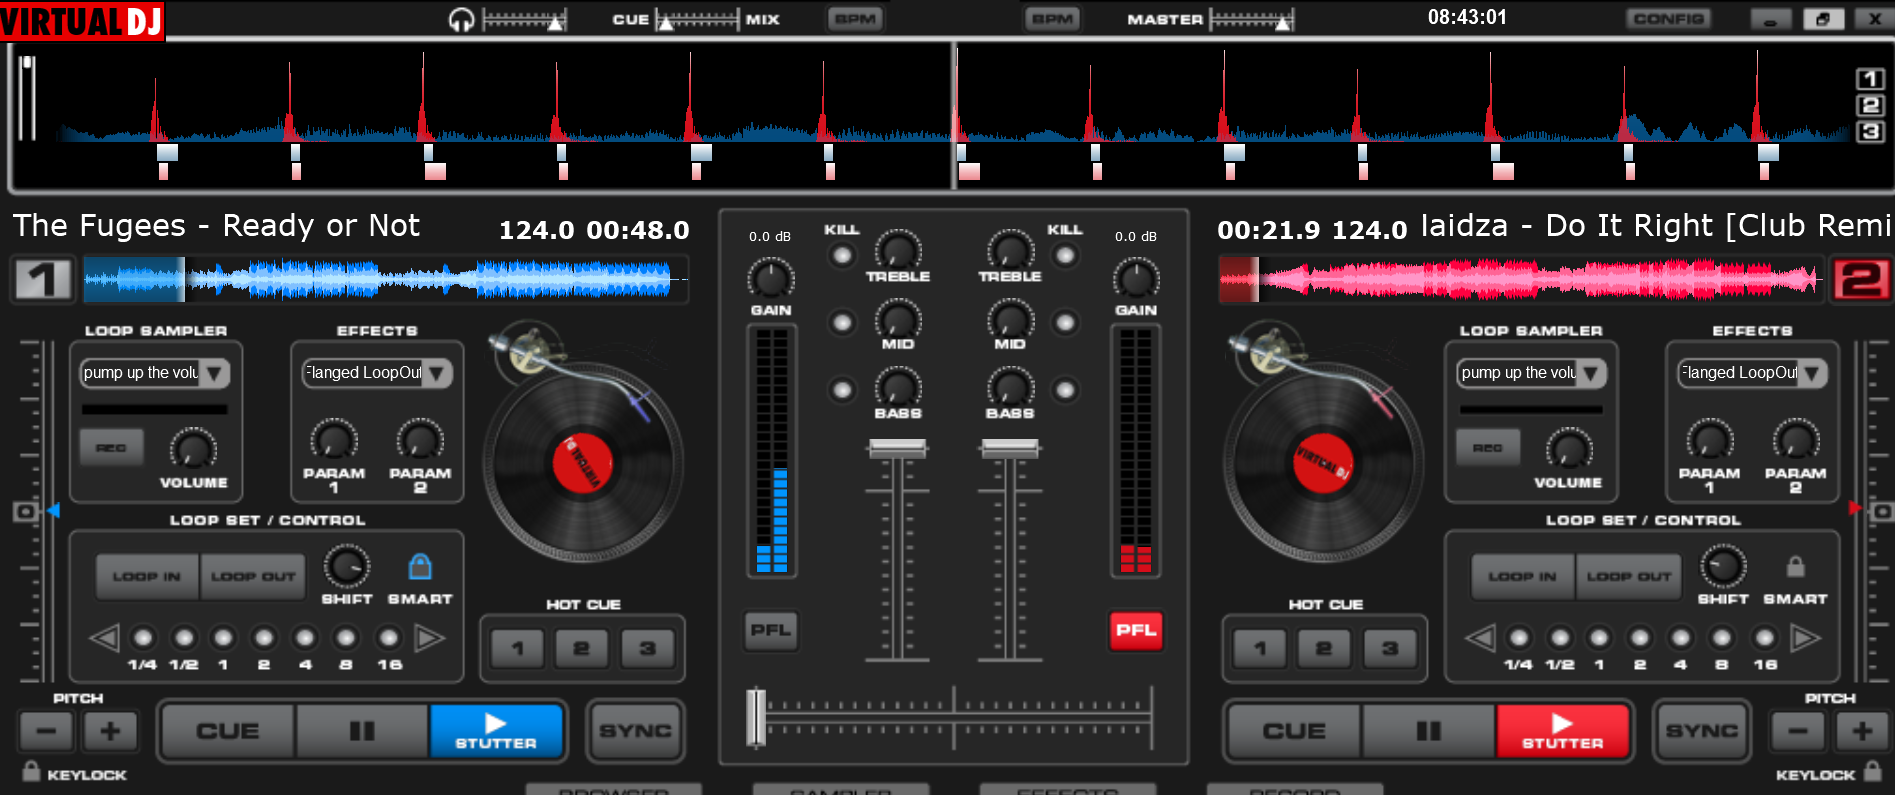Toggle deck 1 smart loop lock icon
Image resolution: width=1895 pixels, height=795 pixels.
point(420,567)
